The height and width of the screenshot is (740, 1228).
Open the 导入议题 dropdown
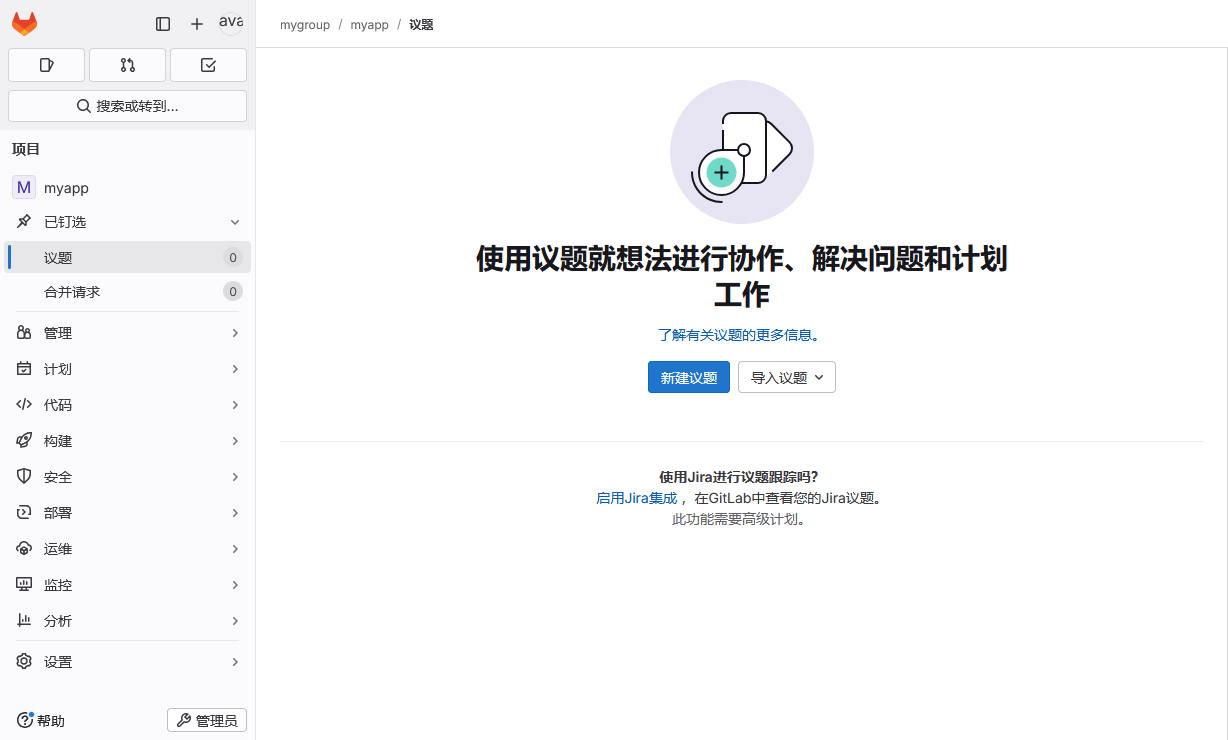[786, 377]
